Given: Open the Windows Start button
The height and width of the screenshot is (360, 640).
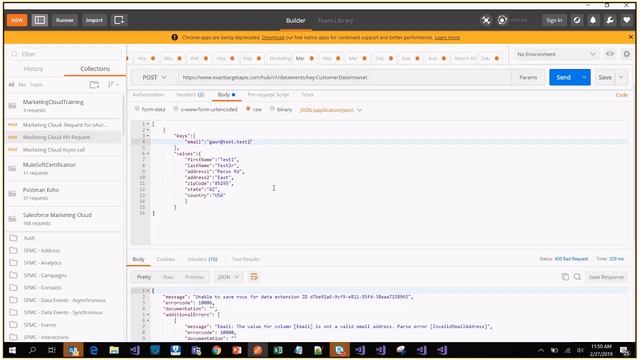Looking at the screenshot, I should (x=12, y=350).
